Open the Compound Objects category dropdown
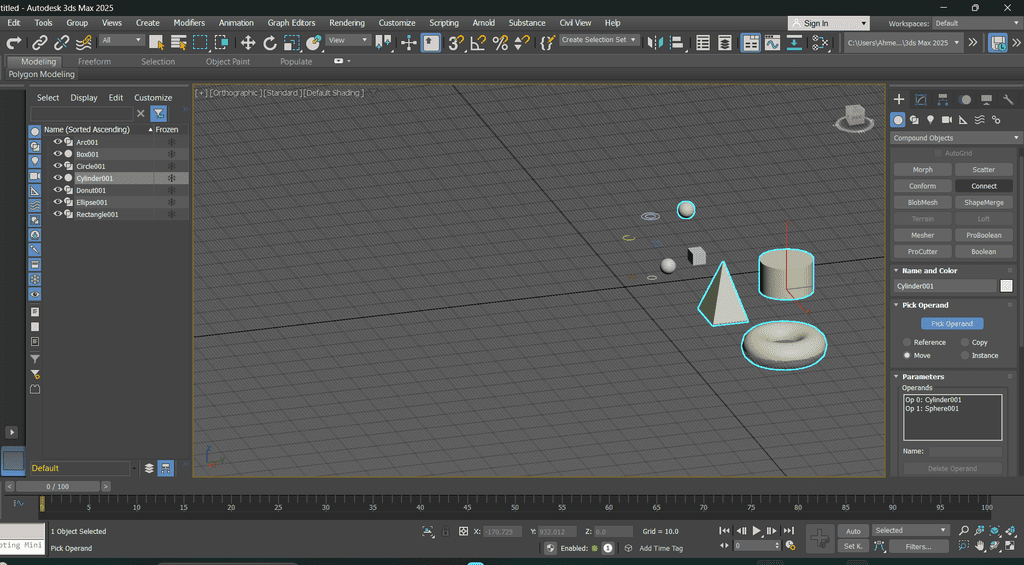1024x565 pixels. (955, 138)
